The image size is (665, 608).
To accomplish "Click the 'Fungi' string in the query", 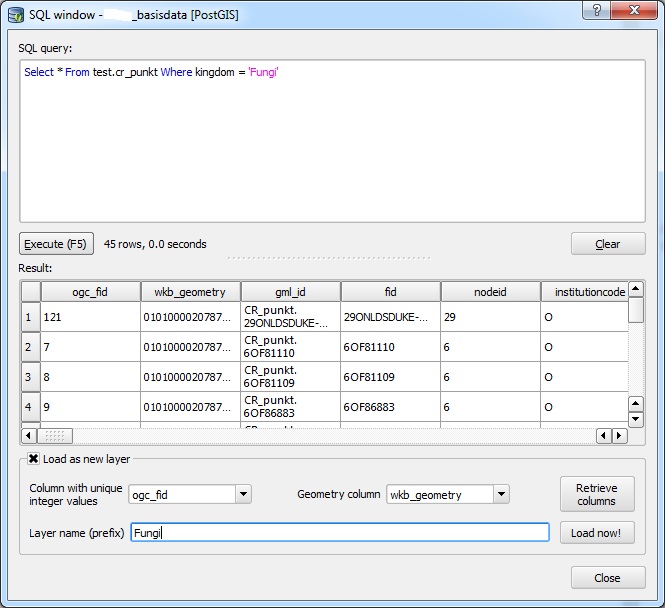I will point(263,72).
